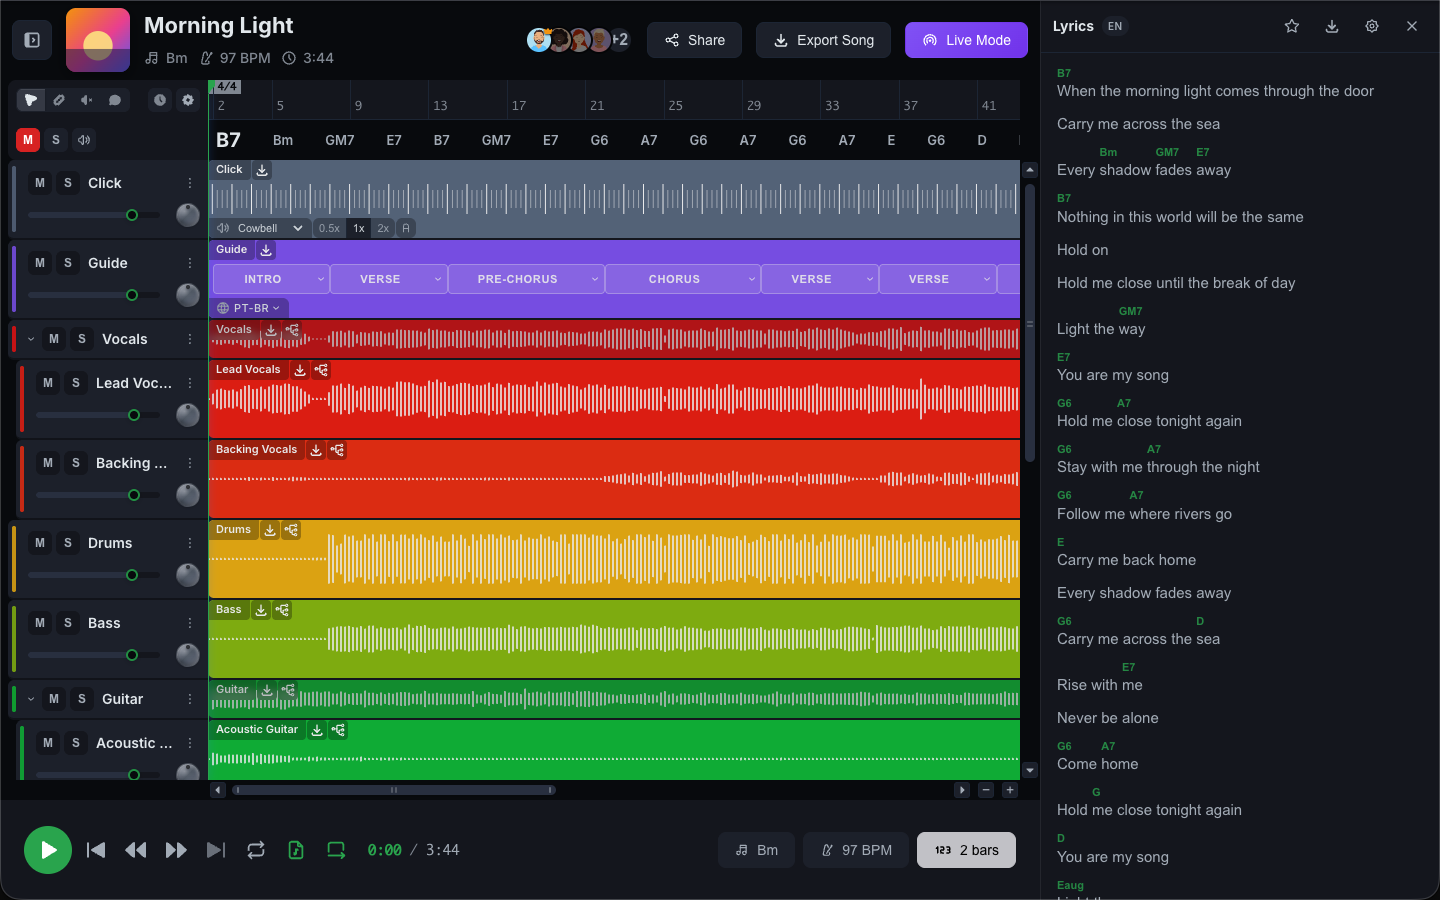Download the Drums stem
This screenshot has width=1440, height=900.
pos(270,530)
